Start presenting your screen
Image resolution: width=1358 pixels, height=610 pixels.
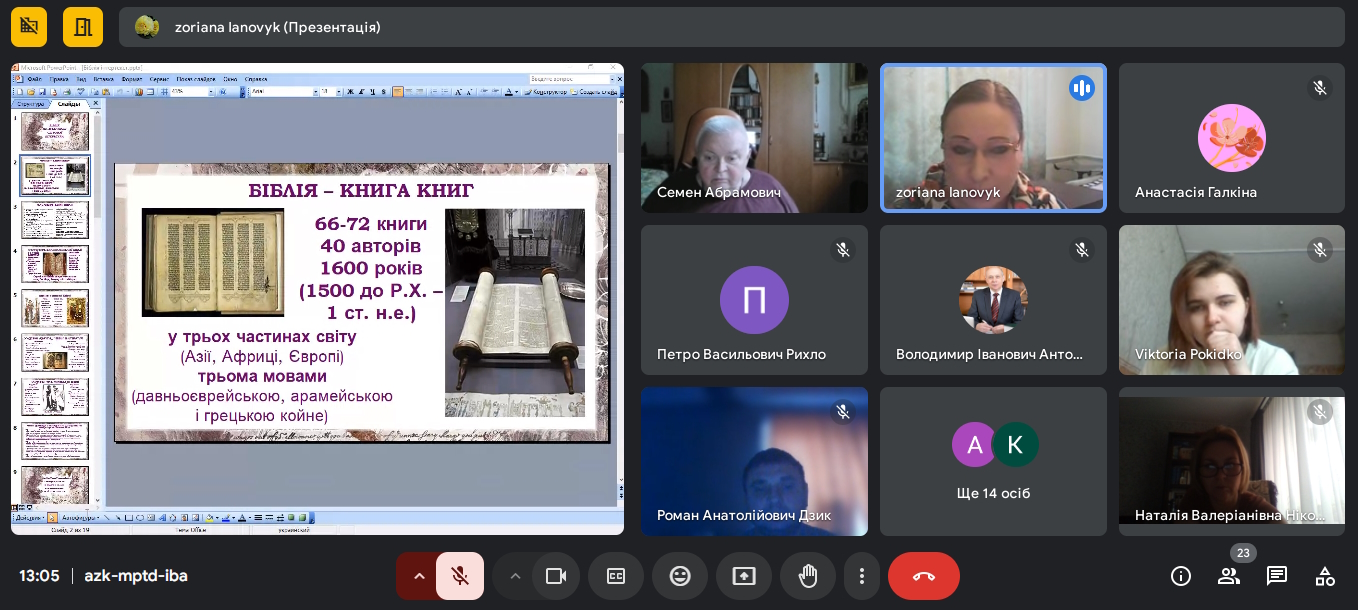click(744, 576)
